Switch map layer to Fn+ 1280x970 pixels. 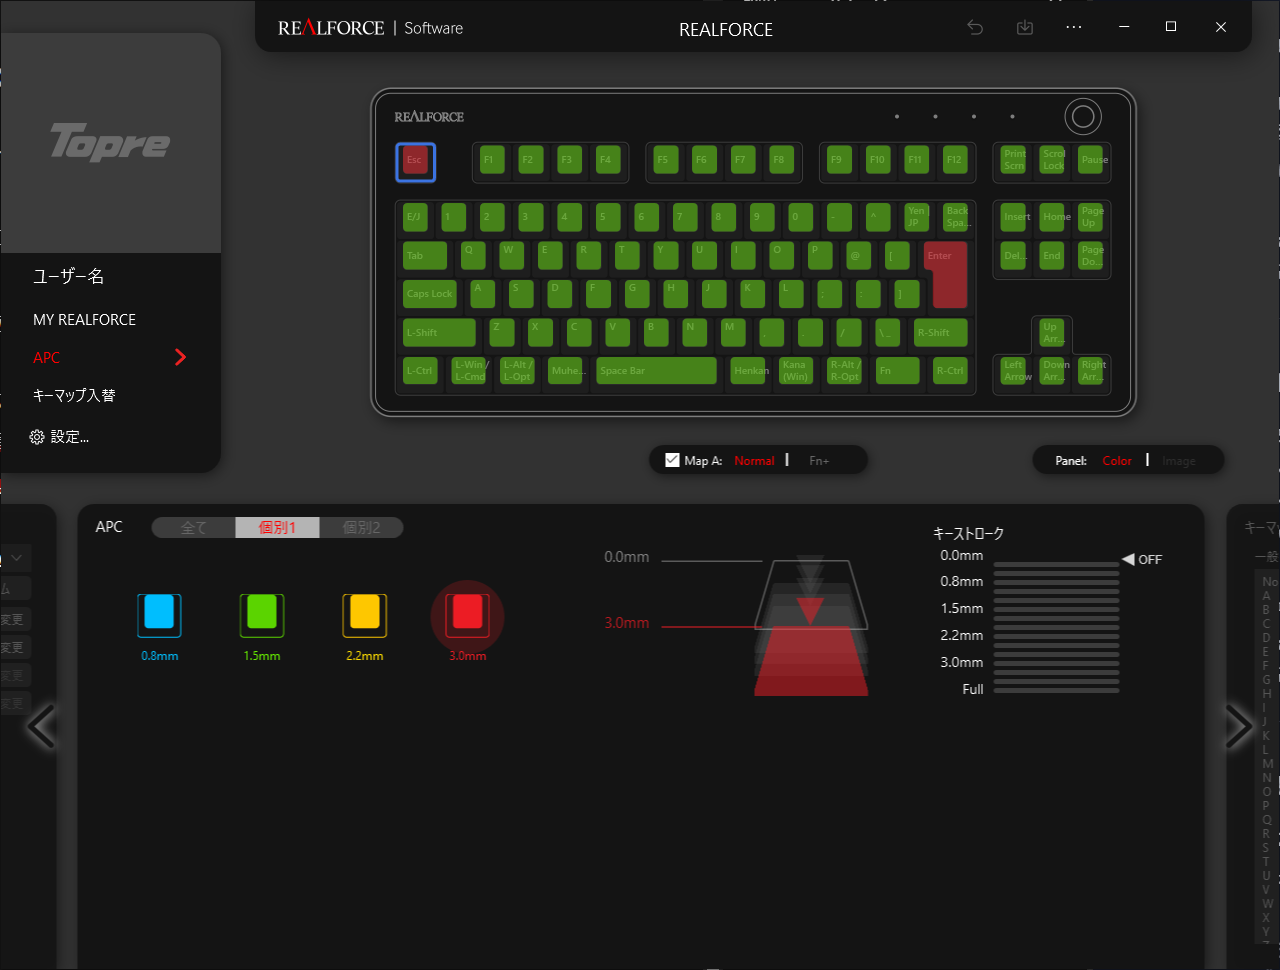pos(819,461)
